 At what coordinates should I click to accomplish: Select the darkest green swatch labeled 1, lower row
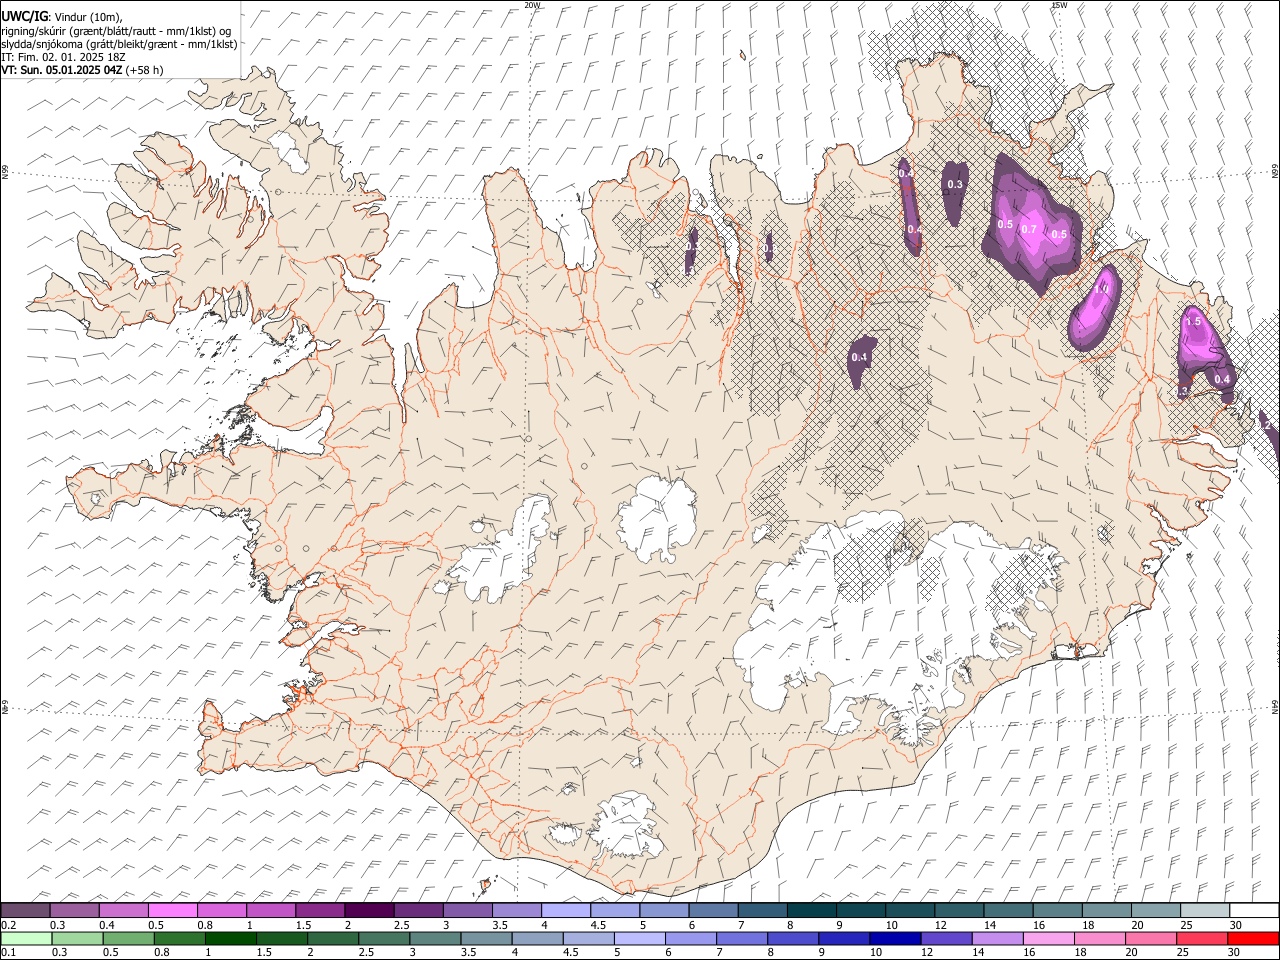(230, 938)
